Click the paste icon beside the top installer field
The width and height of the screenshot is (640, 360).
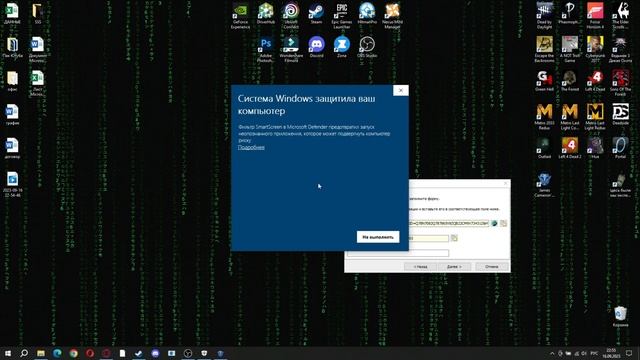[x=503, y=223]
